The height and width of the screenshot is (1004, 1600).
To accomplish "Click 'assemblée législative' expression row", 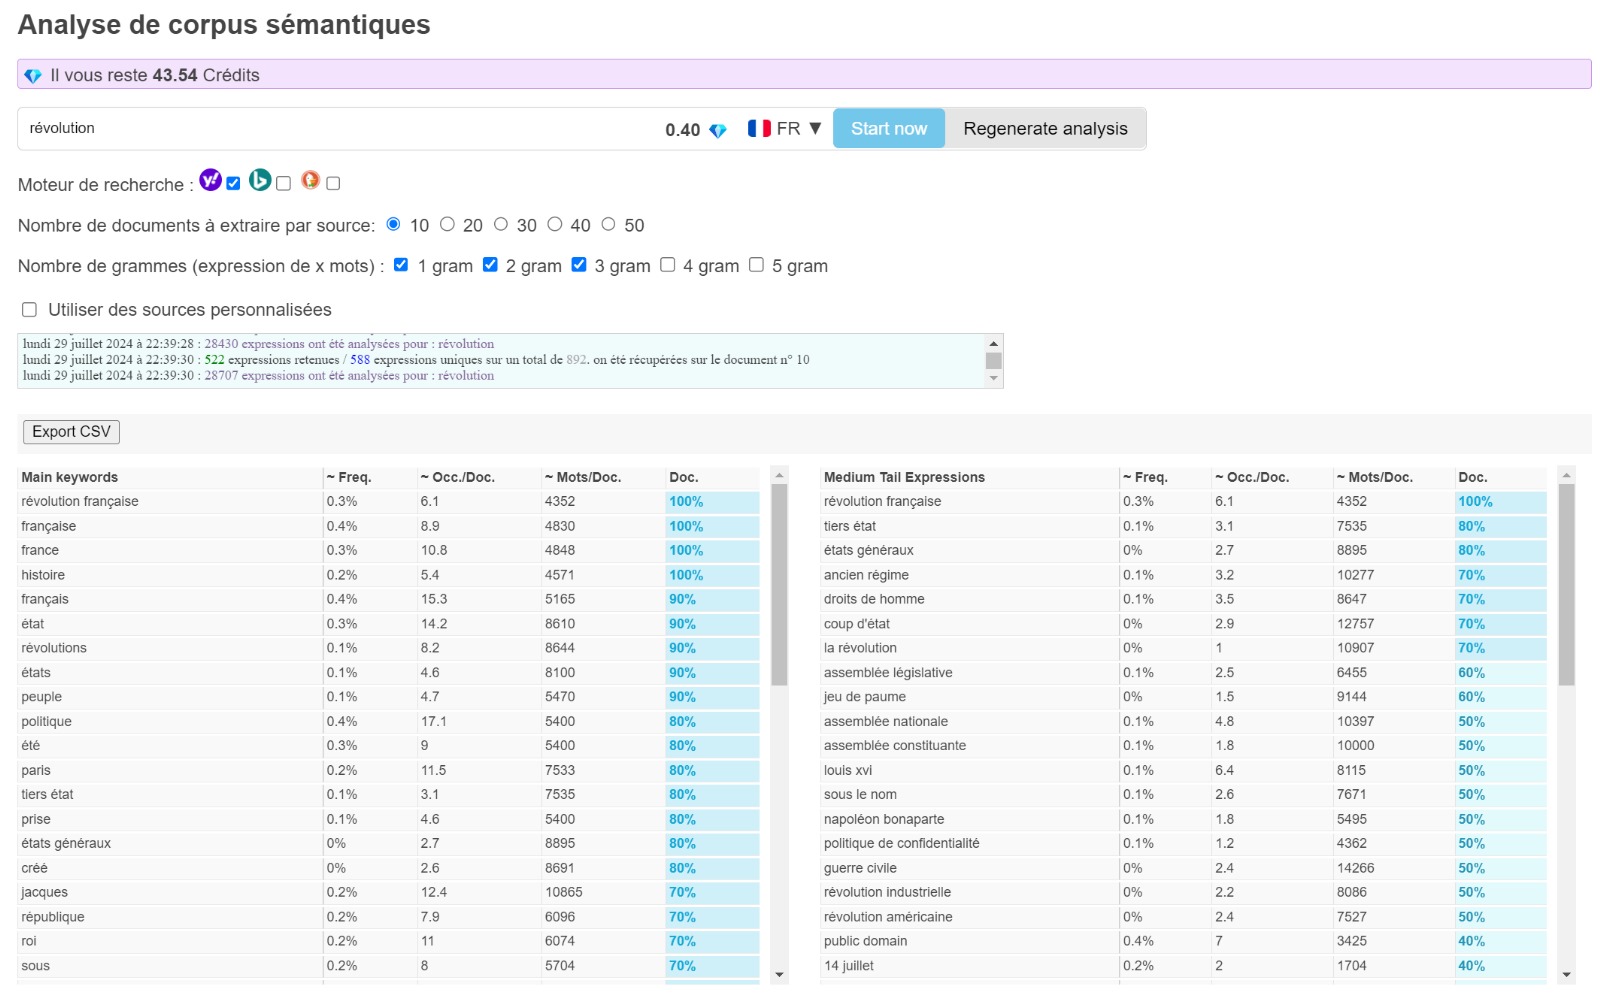I will [x=1184, y=673].
